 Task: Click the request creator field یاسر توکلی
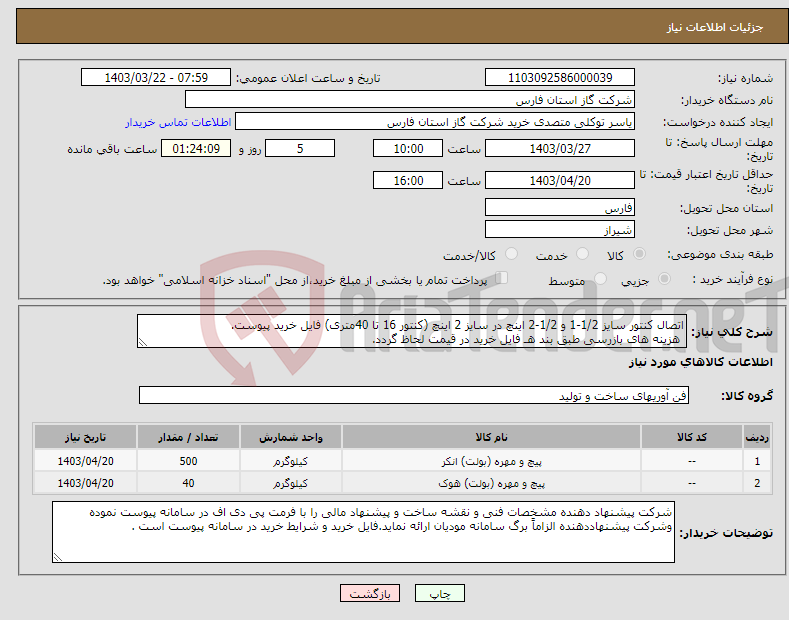point(435,122)
